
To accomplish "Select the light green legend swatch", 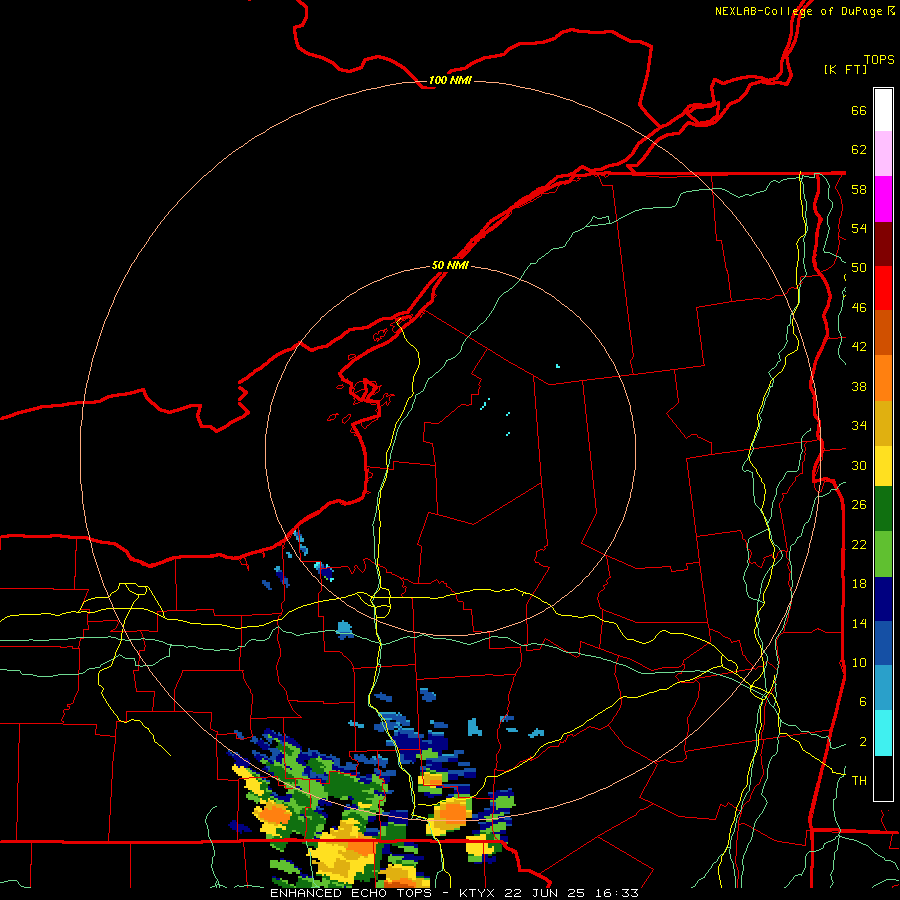I will coord(883,554).
